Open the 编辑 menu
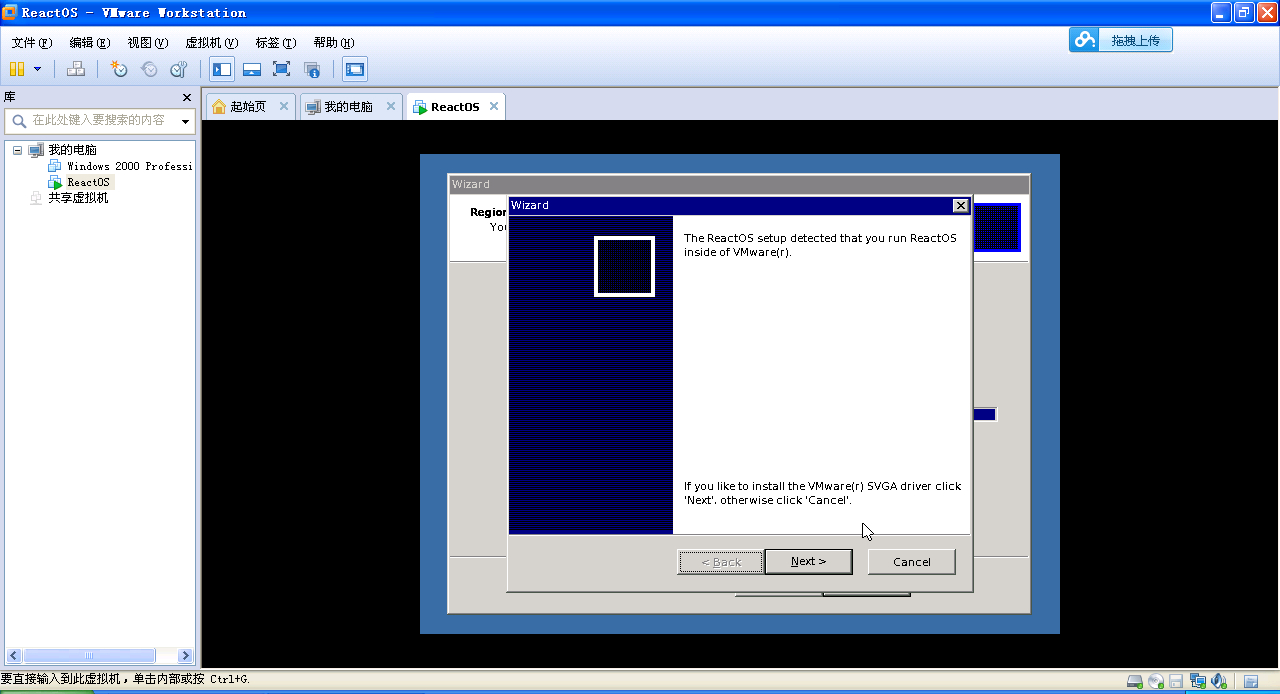 [x=90, y=43]
